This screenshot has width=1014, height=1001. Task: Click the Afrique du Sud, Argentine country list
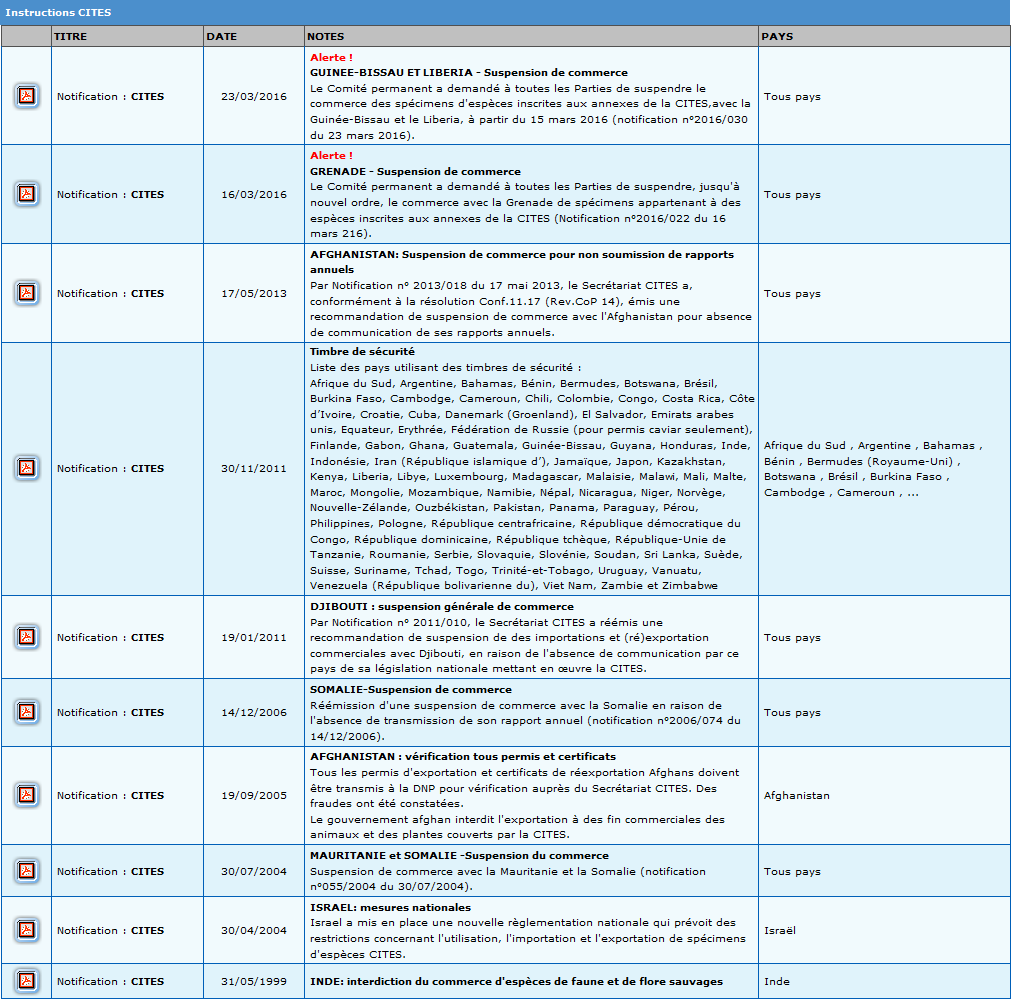point(873,469)
